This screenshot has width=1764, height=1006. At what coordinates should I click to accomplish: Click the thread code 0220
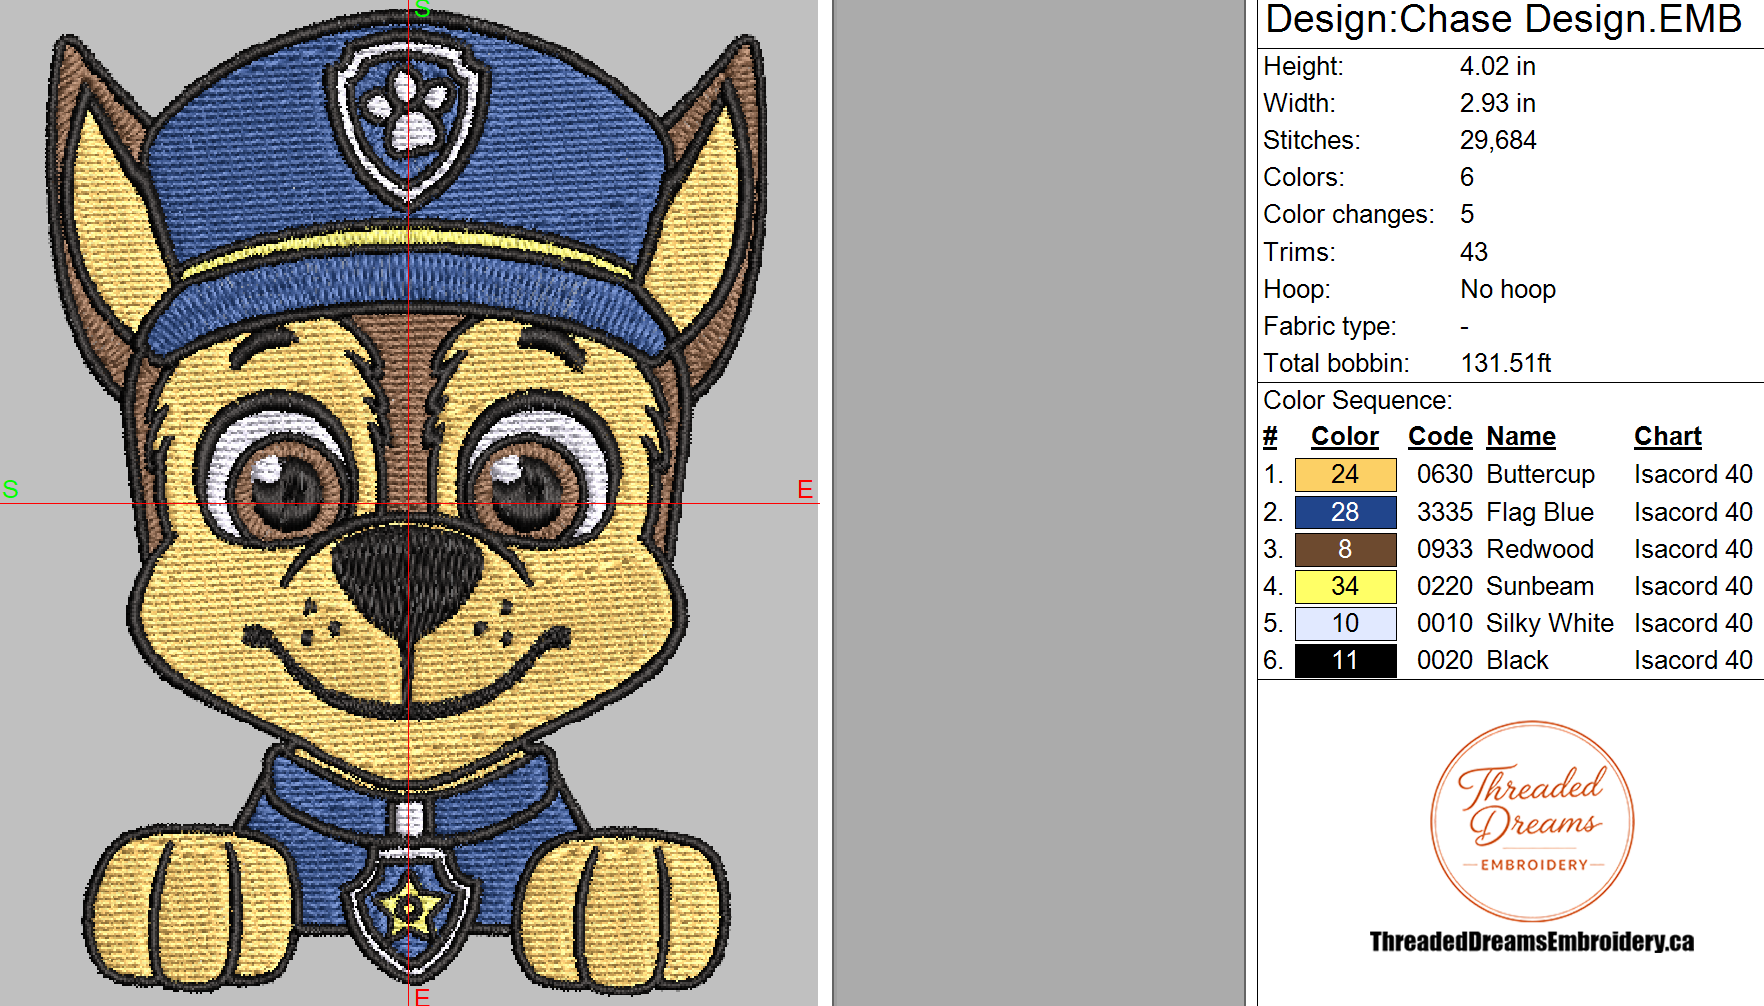pos(1445,586)
